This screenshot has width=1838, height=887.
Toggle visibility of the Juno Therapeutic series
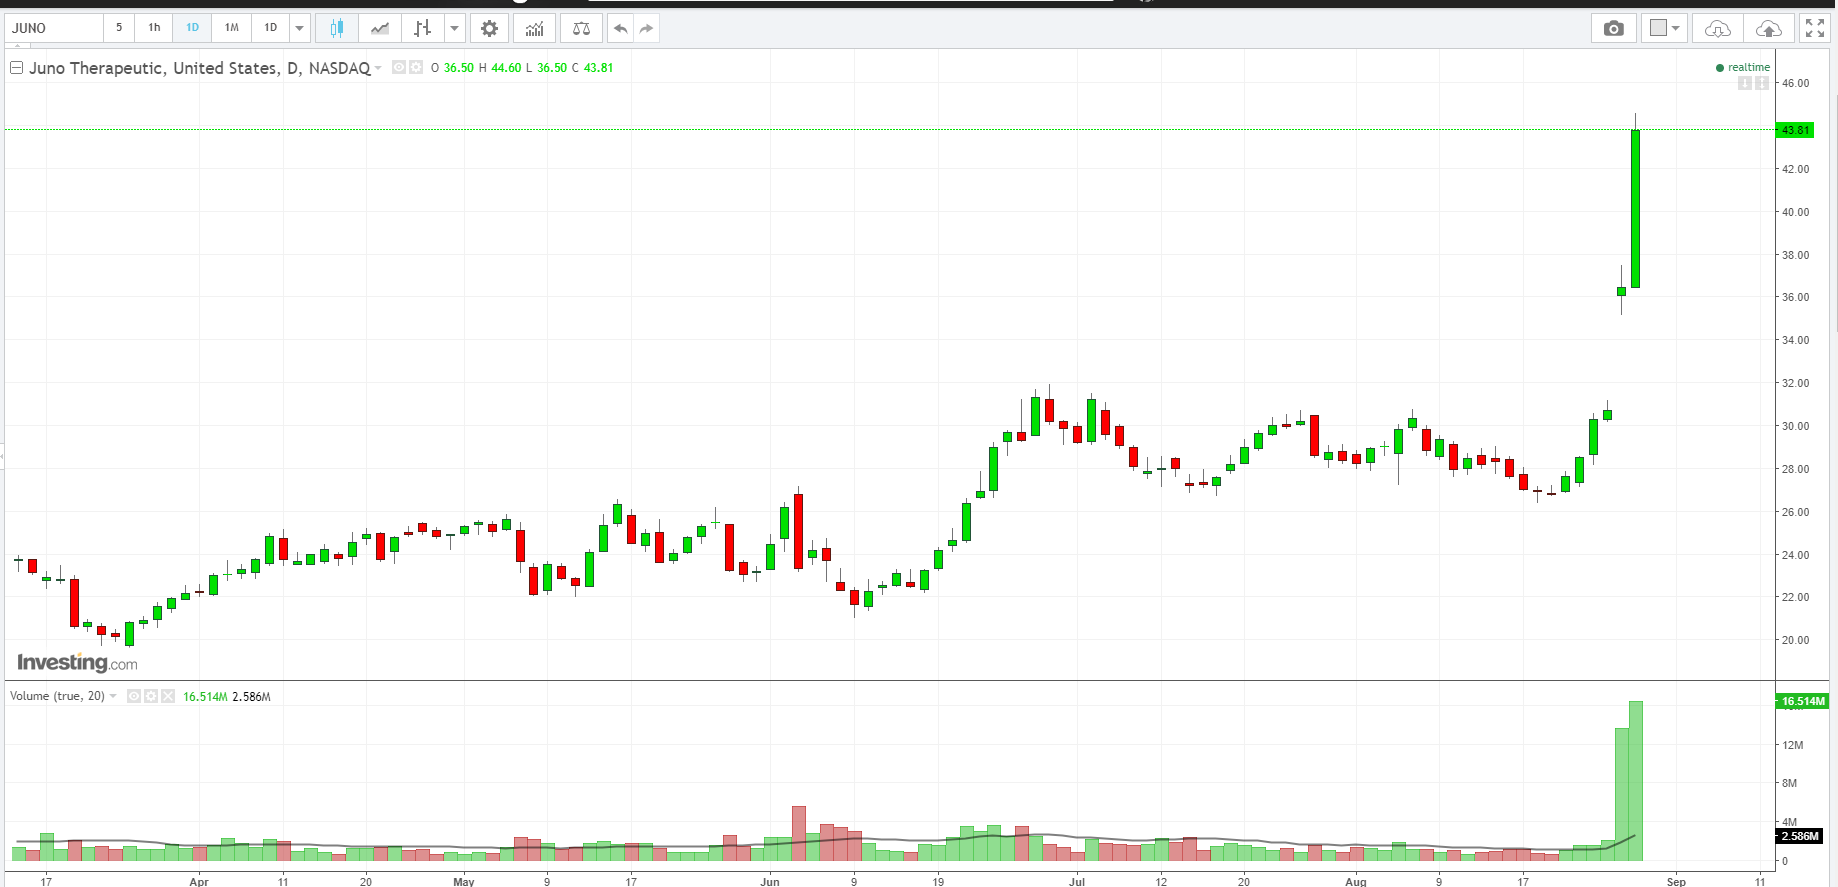click(x=399, y=68)
